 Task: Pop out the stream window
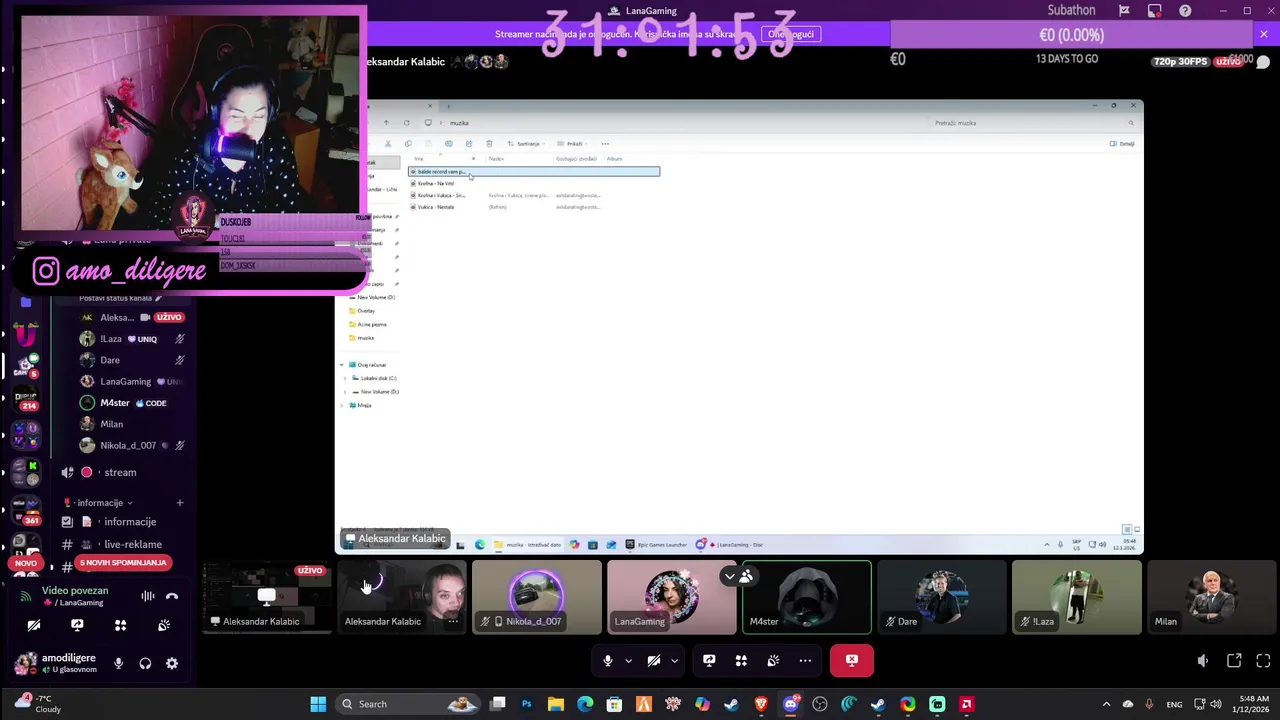(x=1234, y=661)
